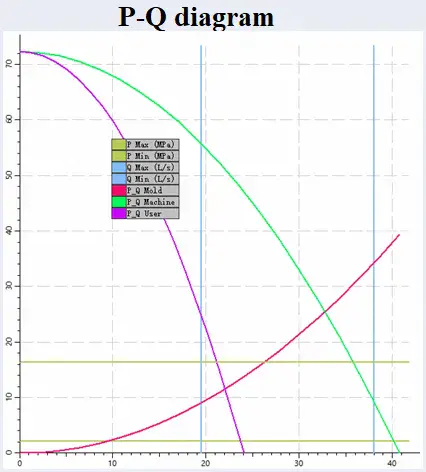Select the Q Min (L/s) legend swatch

119,179
